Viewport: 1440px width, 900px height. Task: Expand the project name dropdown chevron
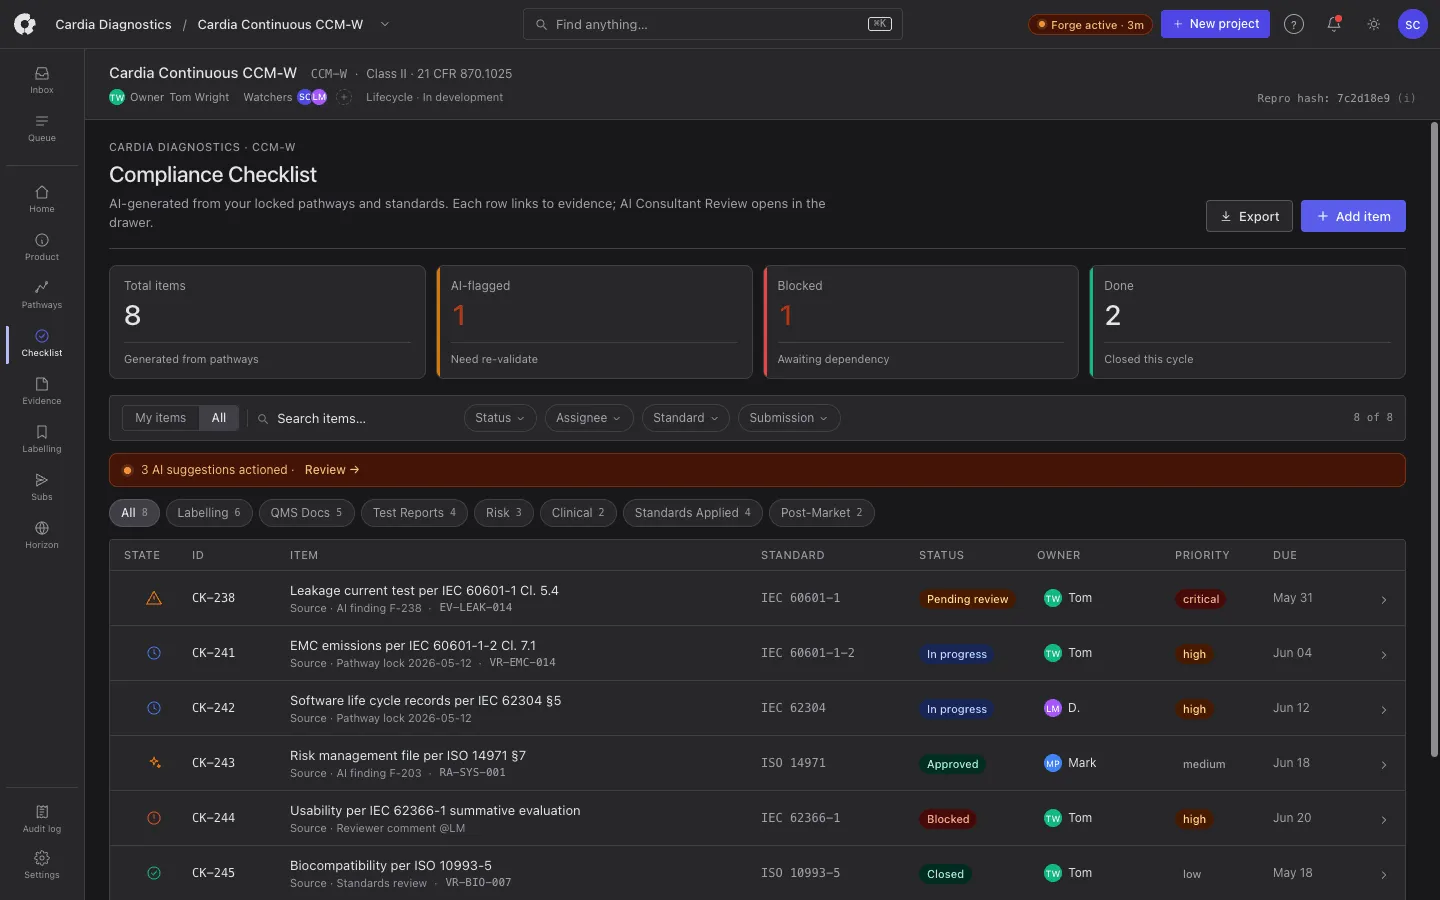pyautogui.click(x=385, y=24)
